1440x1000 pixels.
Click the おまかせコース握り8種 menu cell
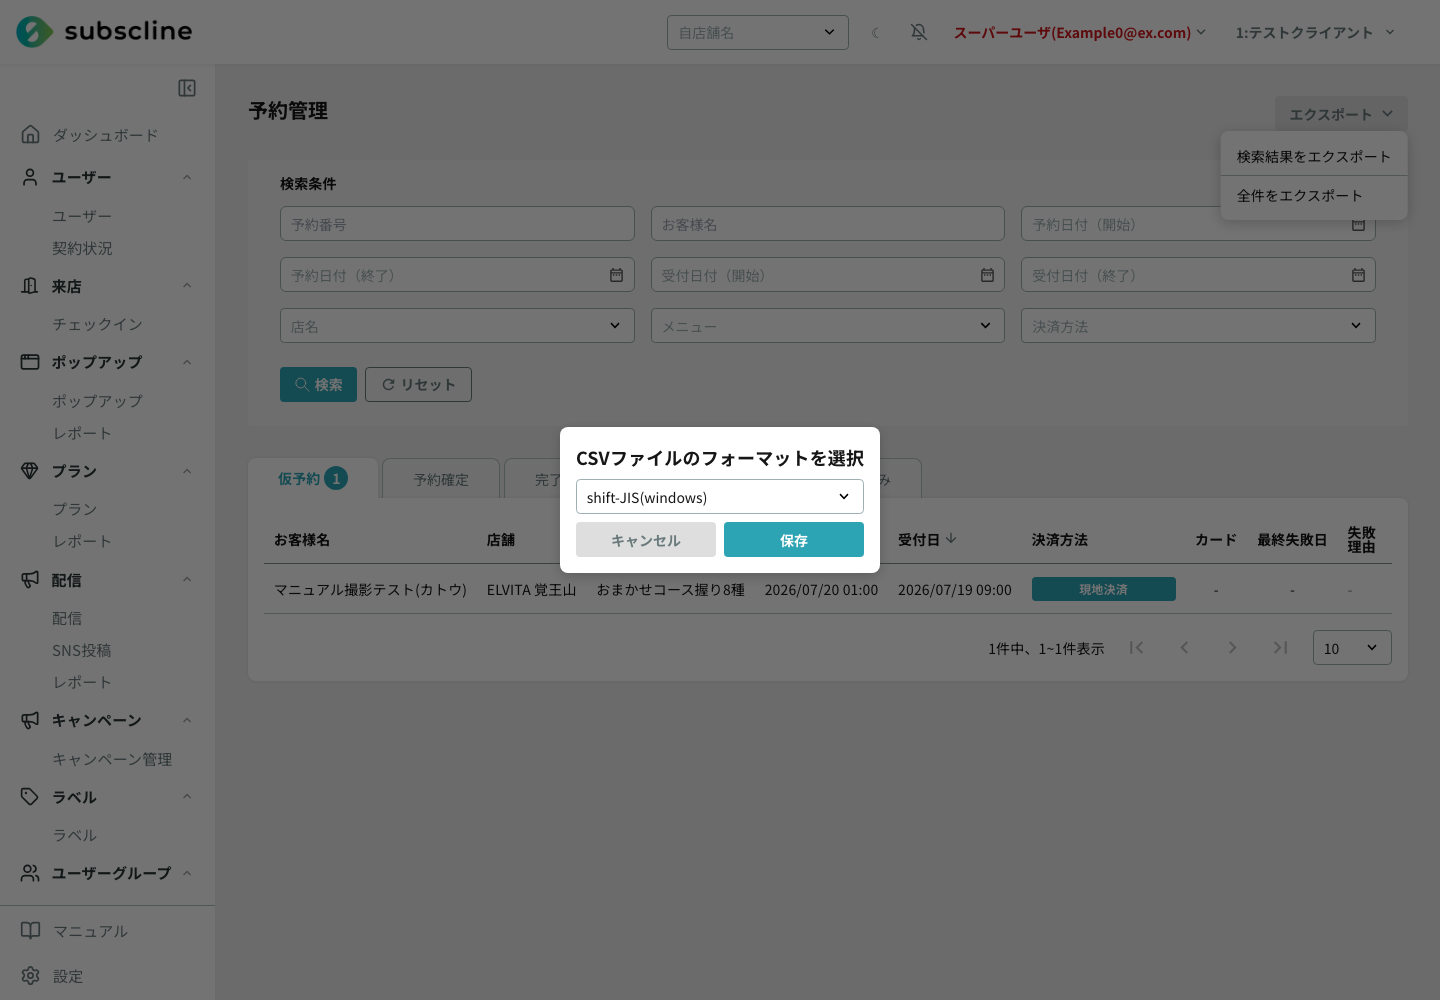coord(671,590)
